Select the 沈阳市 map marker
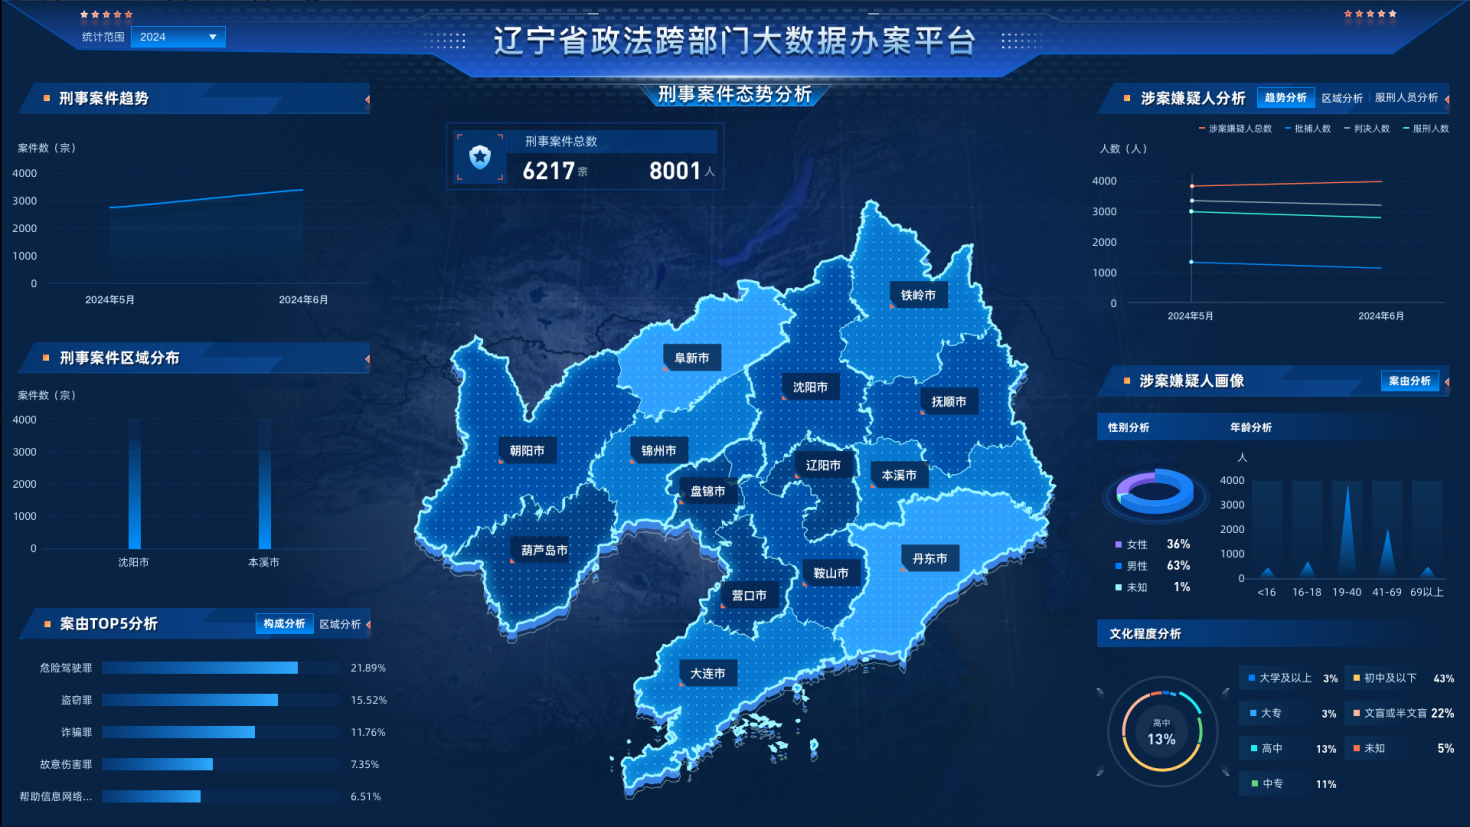 point(810,388)
